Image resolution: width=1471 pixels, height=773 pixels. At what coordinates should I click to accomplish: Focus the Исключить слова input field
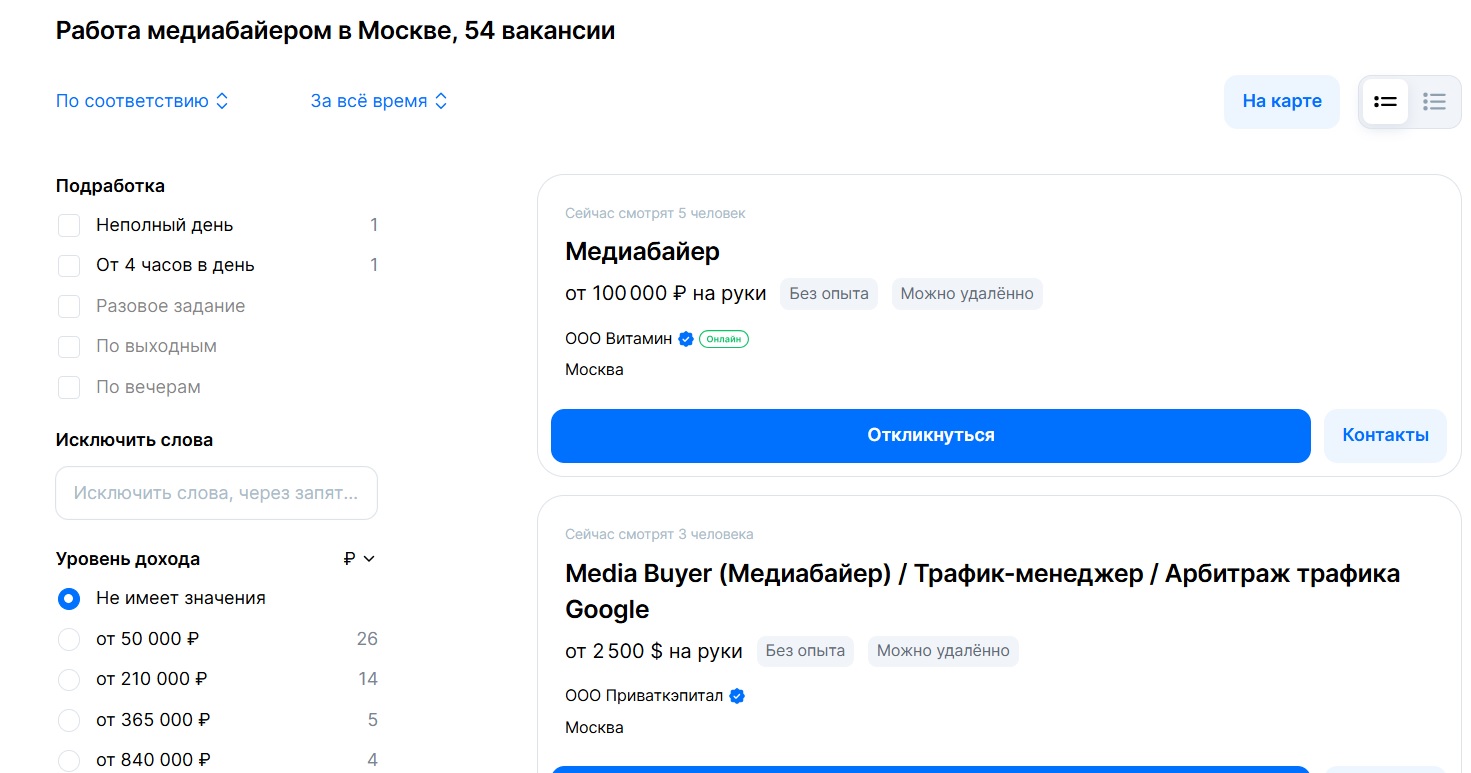(x=216, y=493)
